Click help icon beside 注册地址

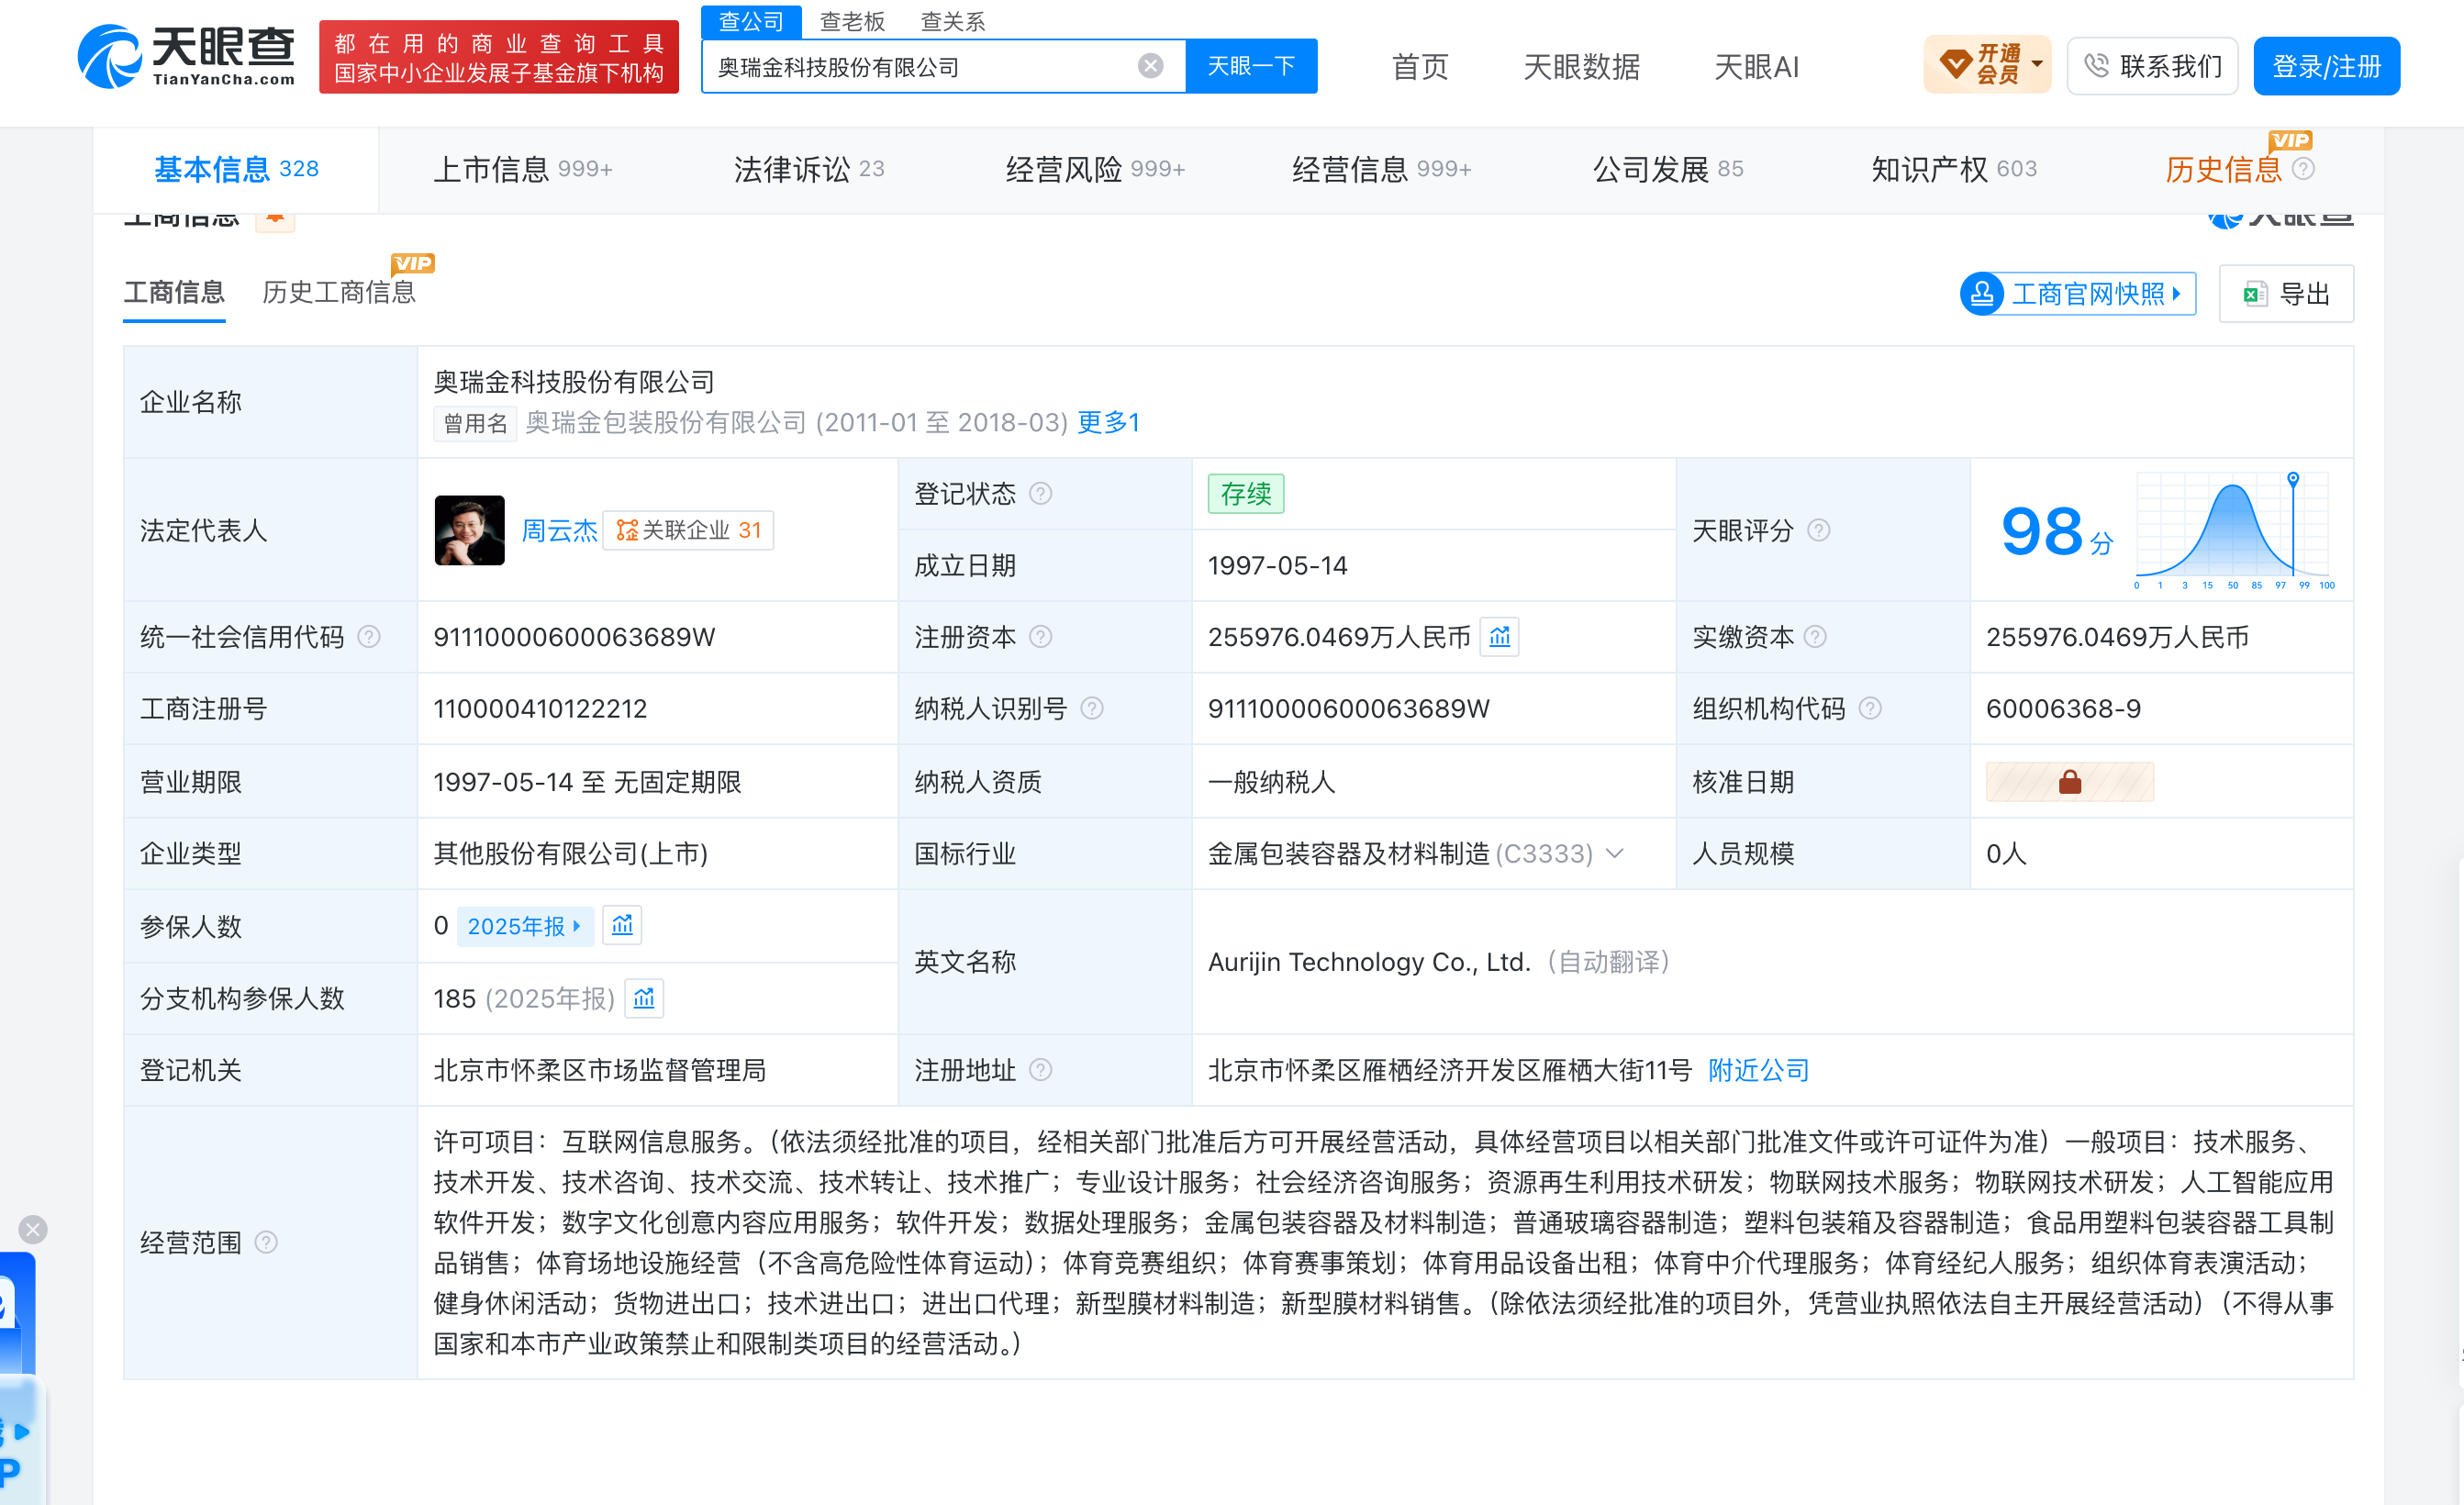tap(1040, 1070)
